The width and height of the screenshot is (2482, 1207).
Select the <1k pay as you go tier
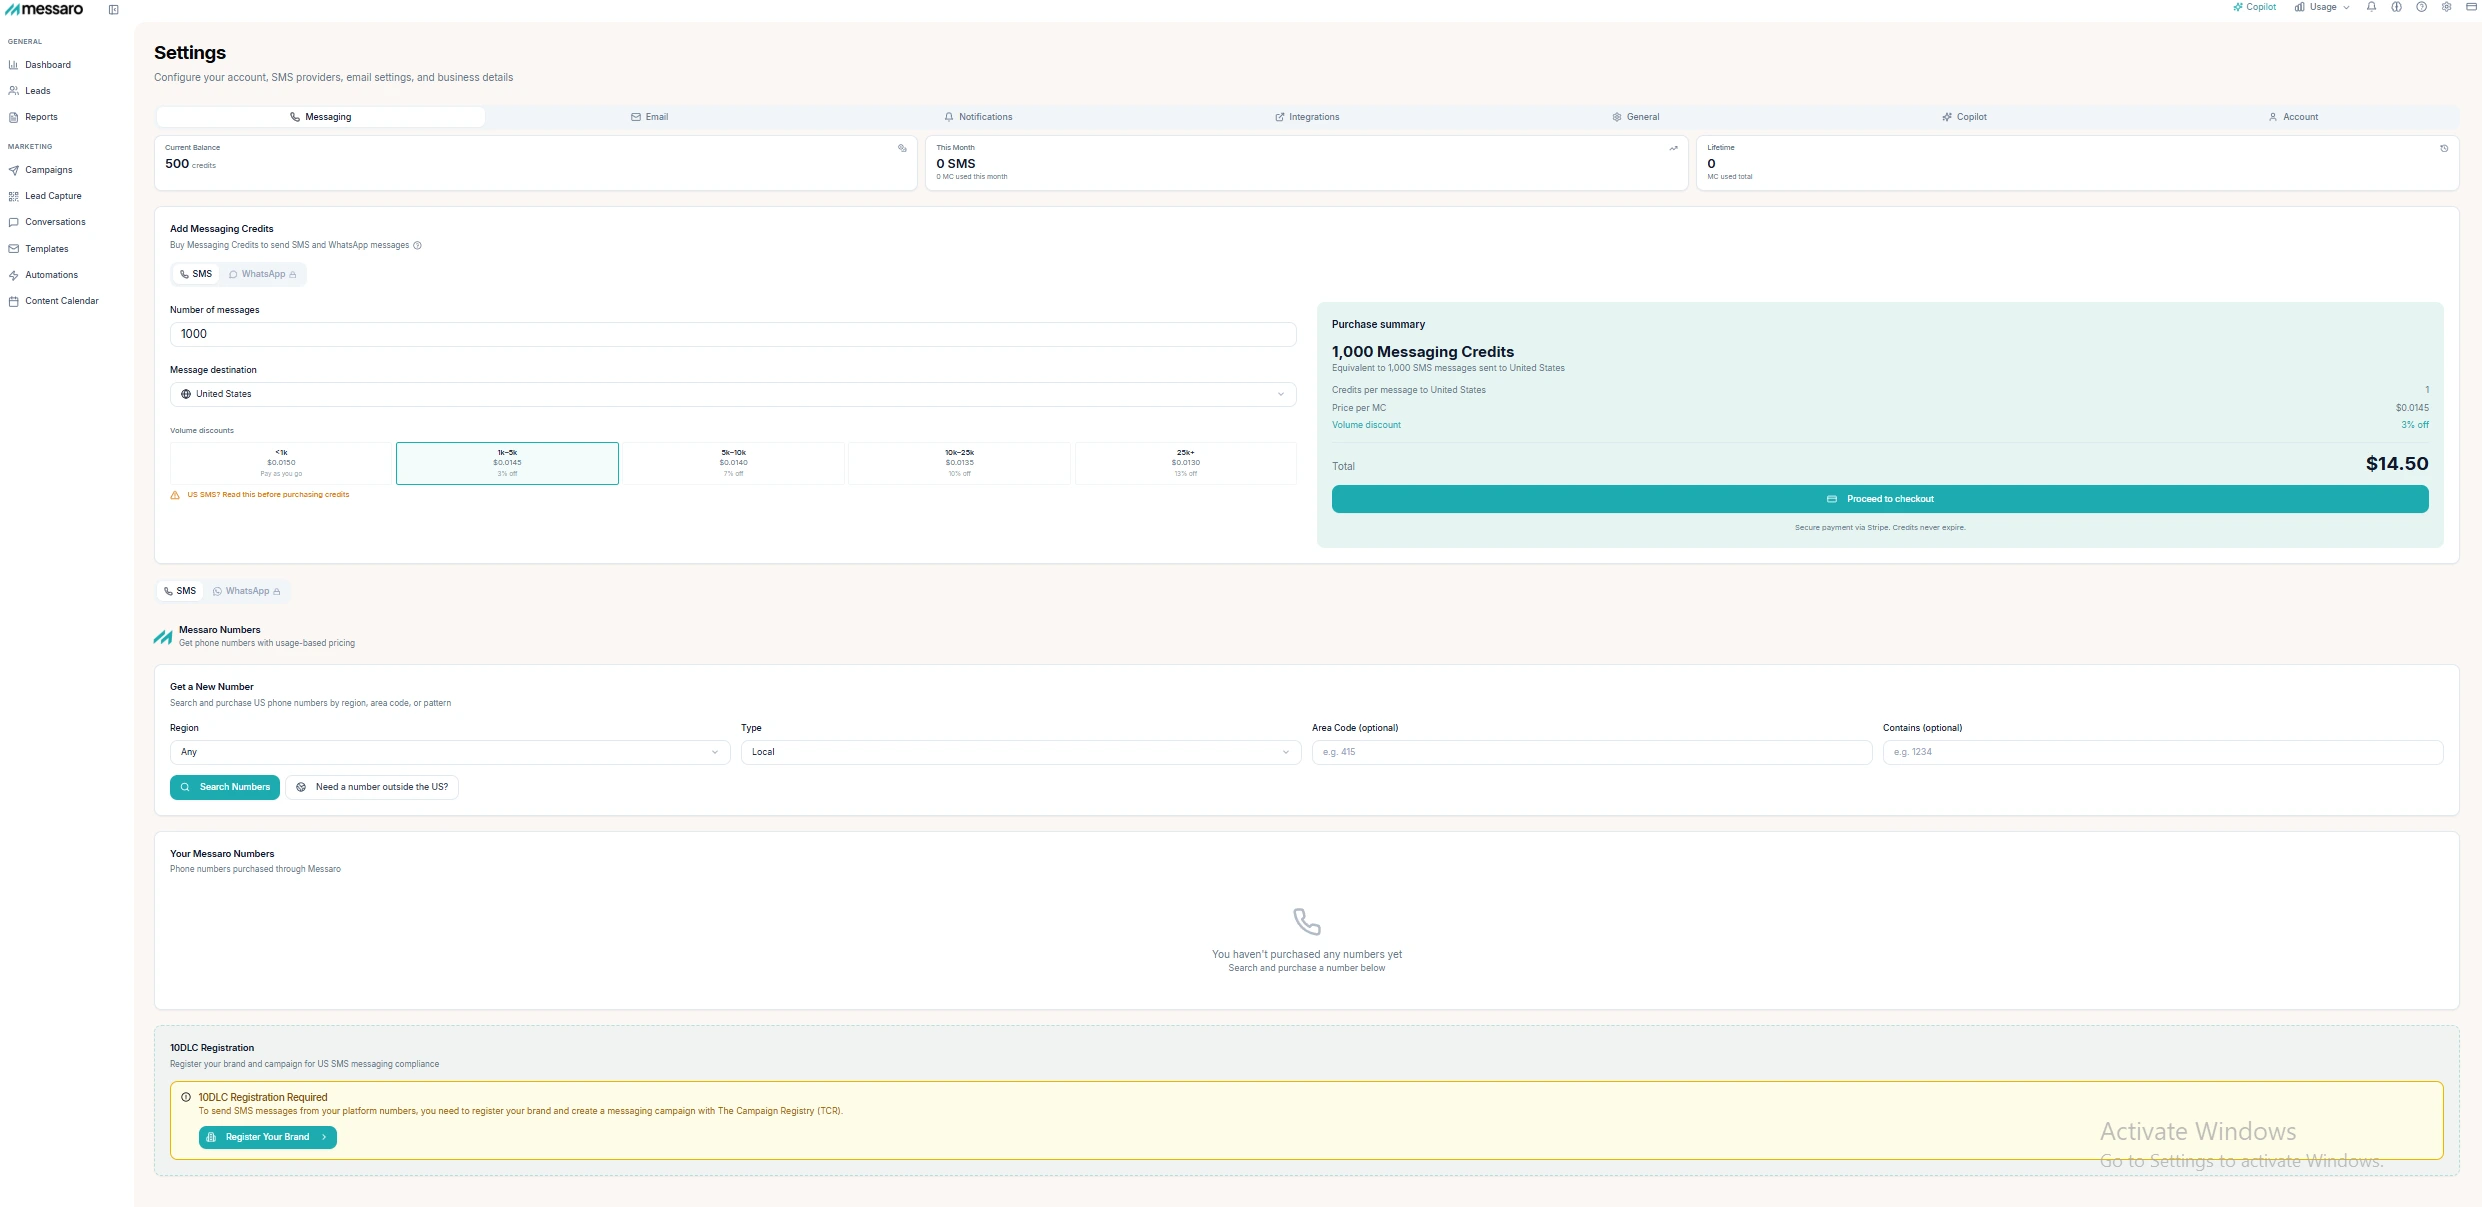coord(281,463)
